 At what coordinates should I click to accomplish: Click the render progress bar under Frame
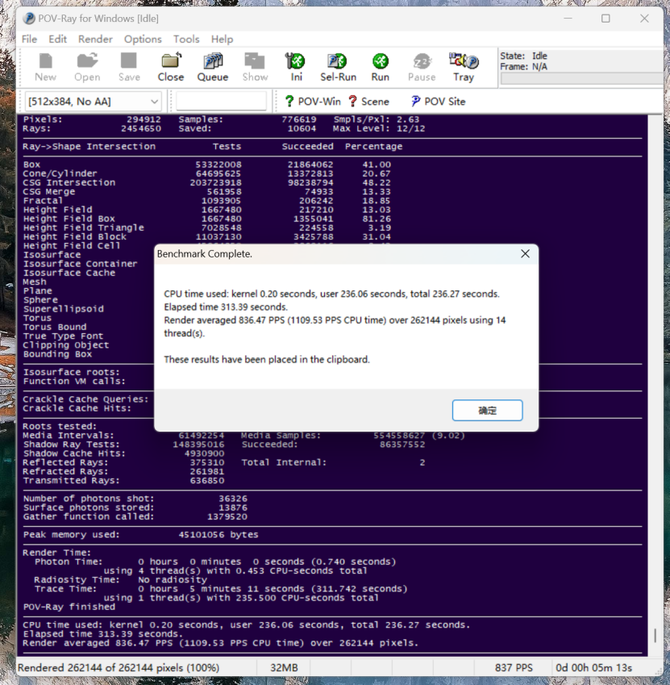tap(582, 79)
